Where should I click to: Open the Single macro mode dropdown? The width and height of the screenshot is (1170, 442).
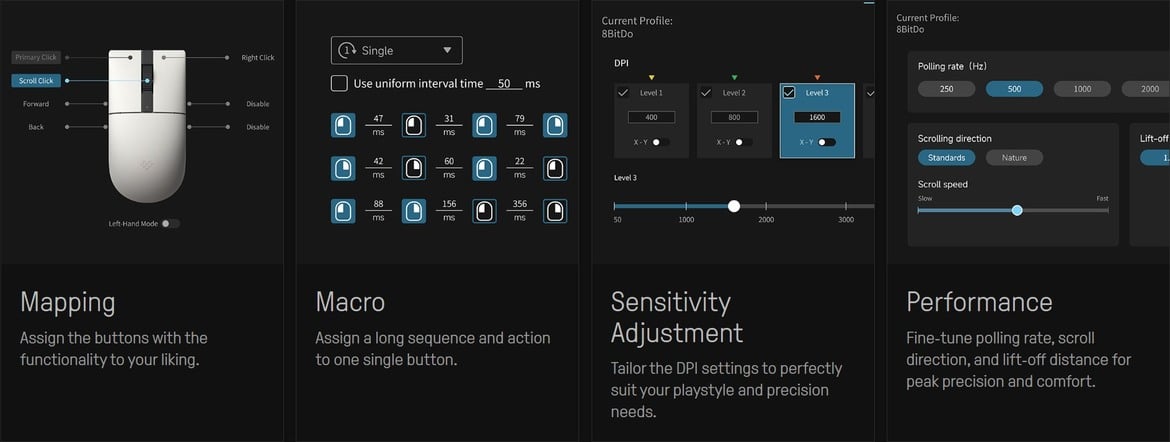(x=397, y=50)
